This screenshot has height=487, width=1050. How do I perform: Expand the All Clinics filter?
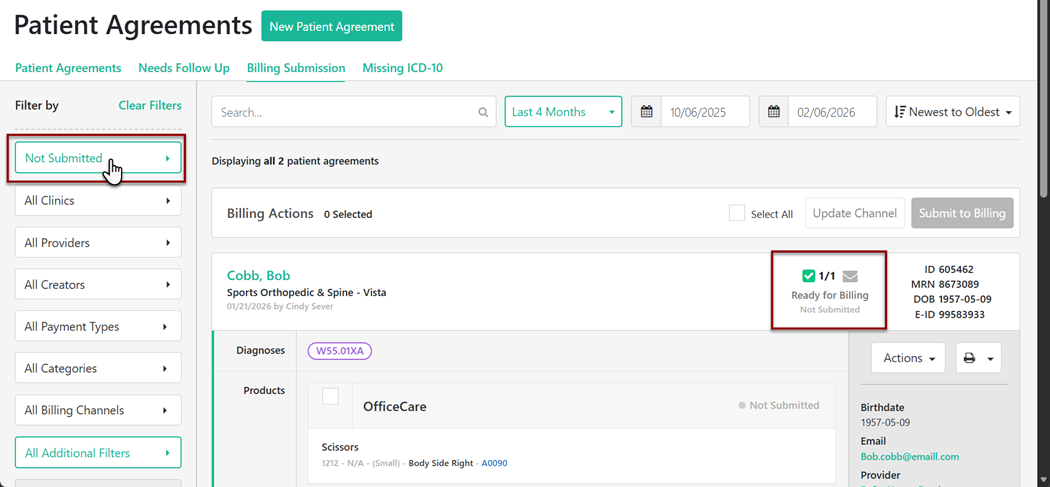click(x=98, y=201)
